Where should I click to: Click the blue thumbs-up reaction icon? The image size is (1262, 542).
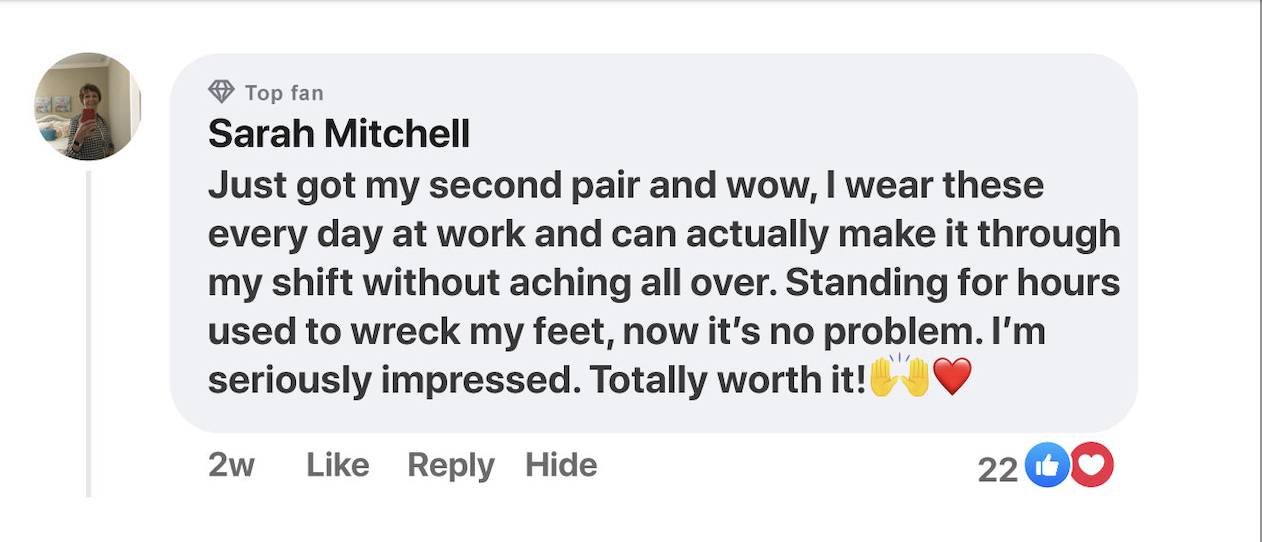coord(1047,465)
